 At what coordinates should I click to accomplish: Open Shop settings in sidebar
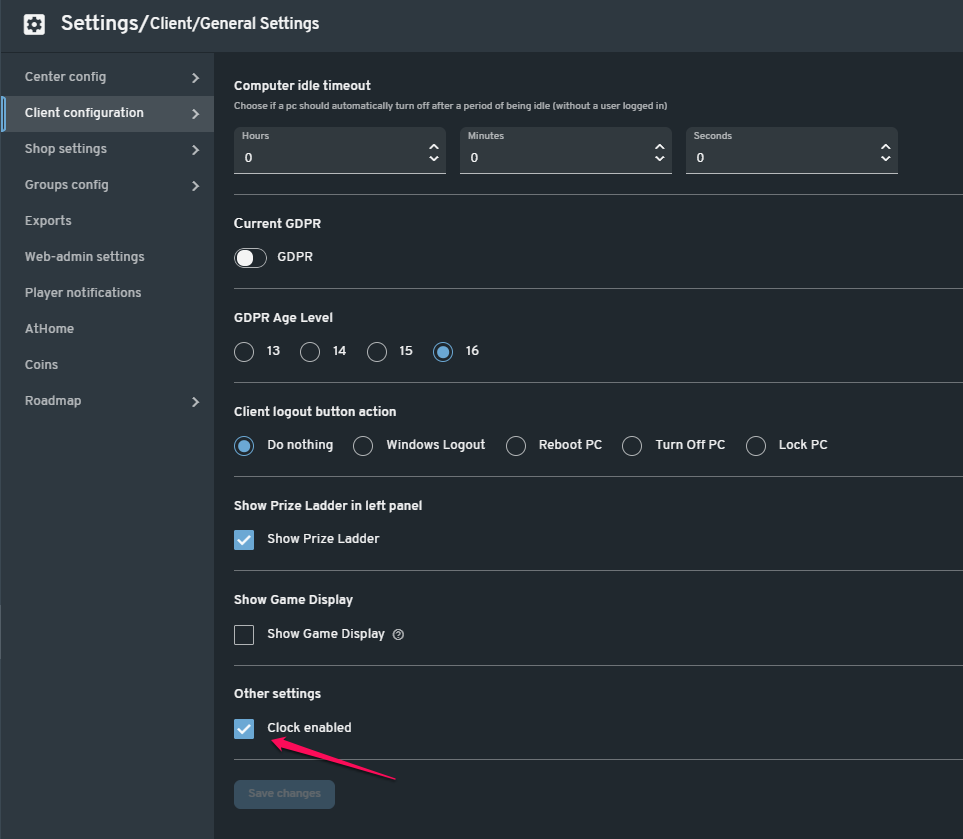107,149
